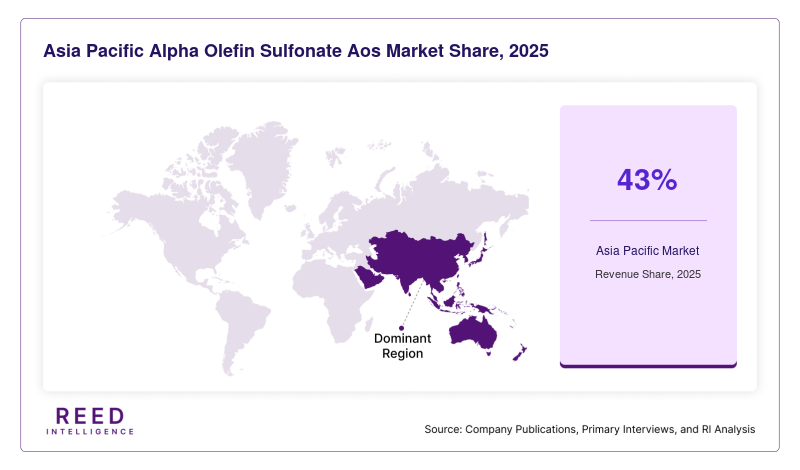The image size is (800, 470).
Task: Click the Reed Intelligence logo
Action: [90, 421]
